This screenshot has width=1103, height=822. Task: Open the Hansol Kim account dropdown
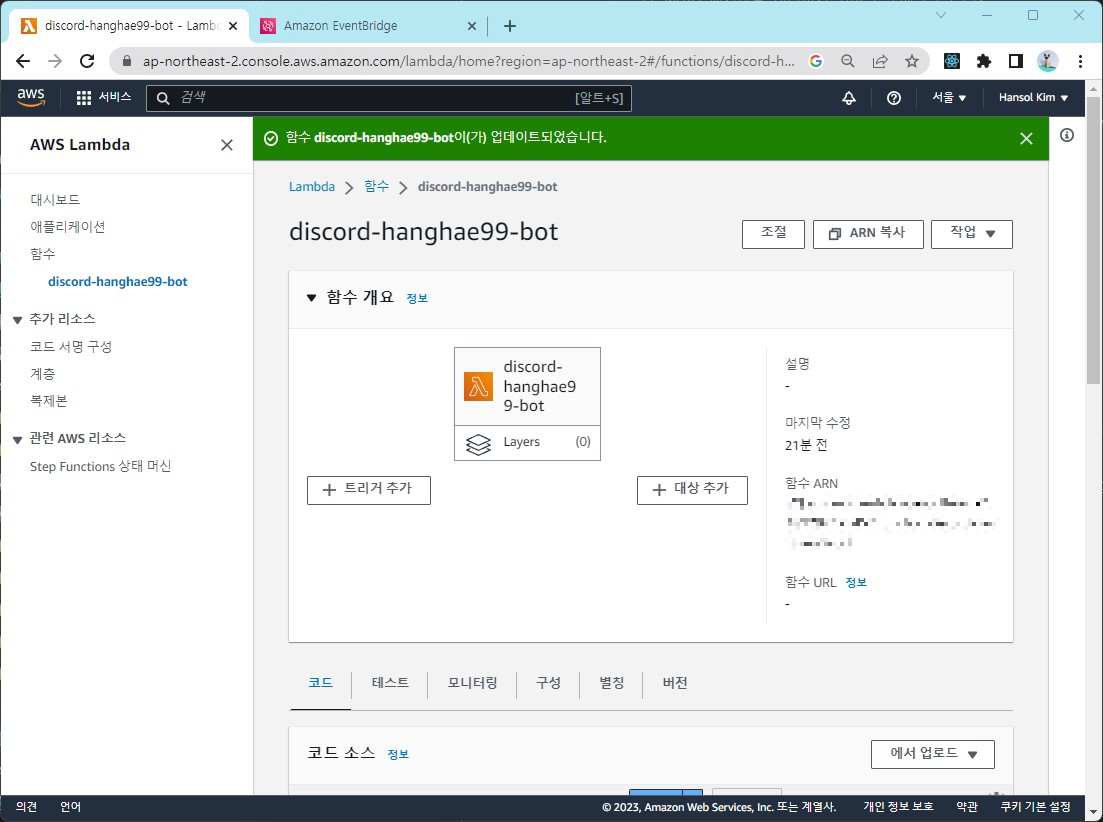[1033, 97]
